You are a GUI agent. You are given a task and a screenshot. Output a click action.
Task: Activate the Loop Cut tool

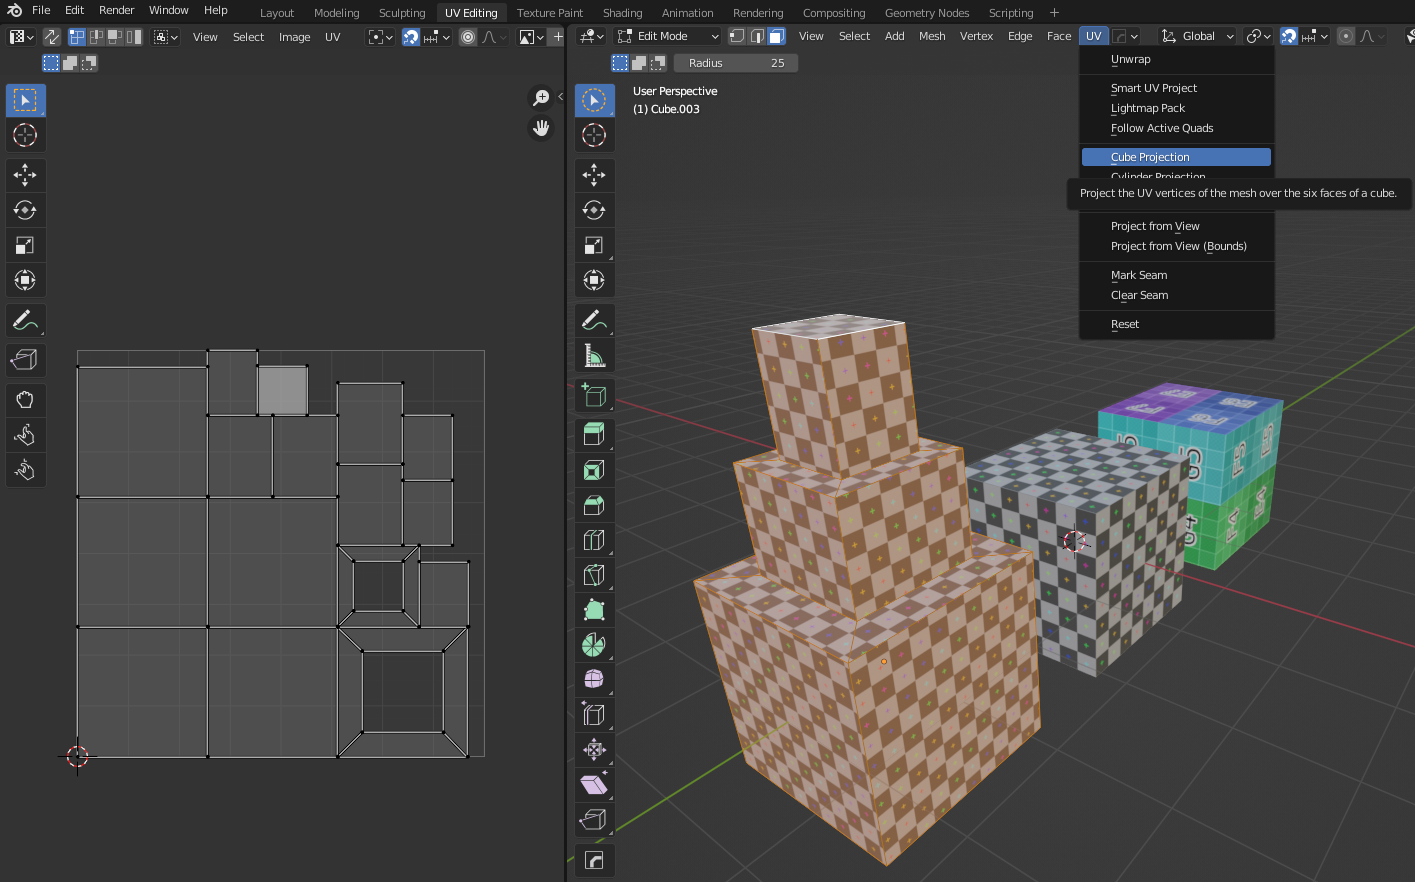[594, 540]
